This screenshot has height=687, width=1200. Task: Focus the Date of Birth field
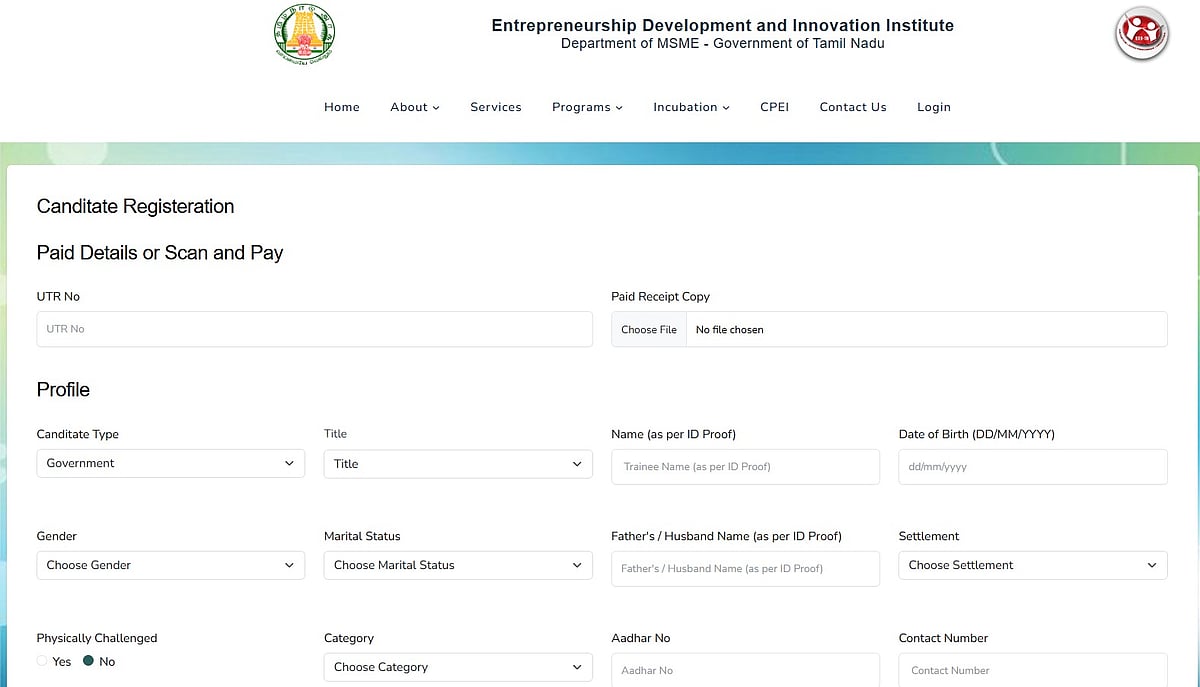(1032, 467)
